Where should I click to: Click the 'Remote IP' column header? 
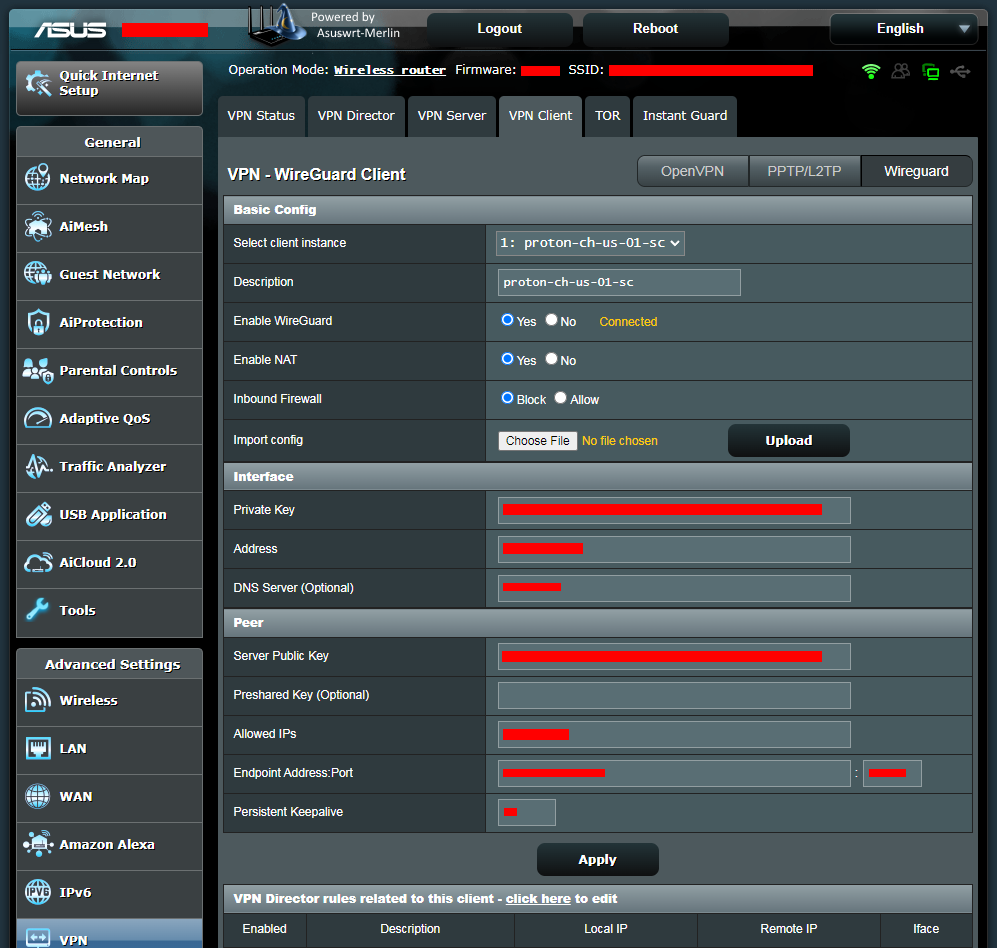[788, 929]
